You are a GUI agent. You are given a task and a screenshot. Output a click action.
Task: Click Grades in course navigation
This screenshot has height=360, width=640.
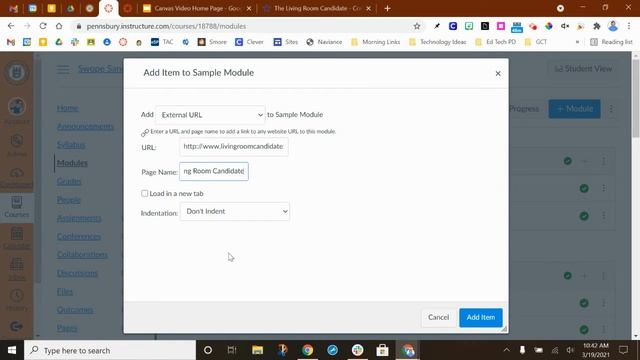pos(69,181)
